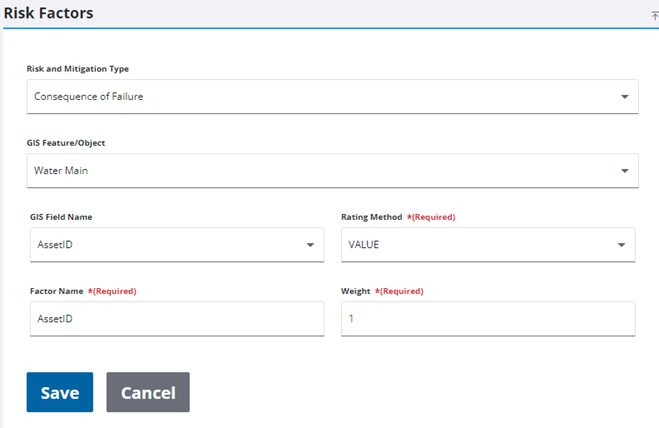
Task: Click the Risk Factors panel title
Action: [x=48, y=14]
